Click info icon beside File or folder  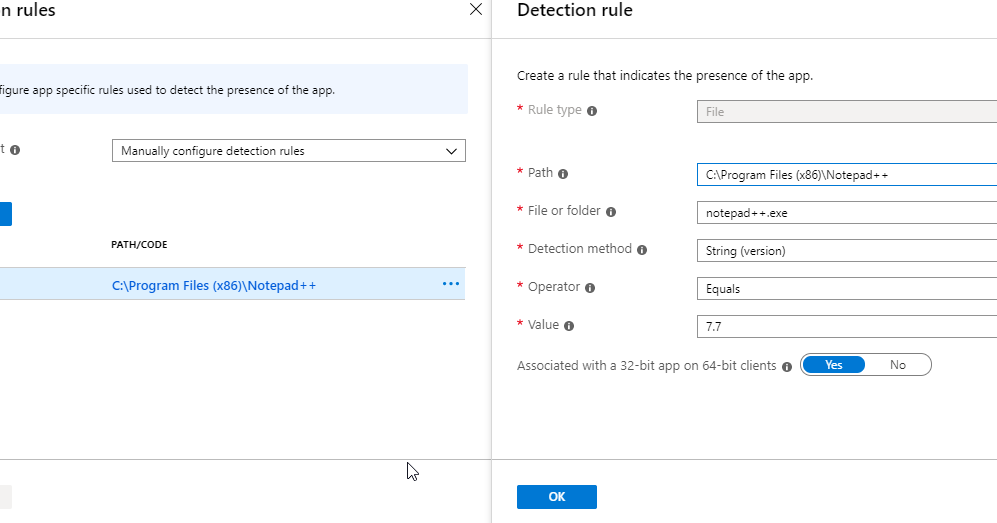pos(611,212)
